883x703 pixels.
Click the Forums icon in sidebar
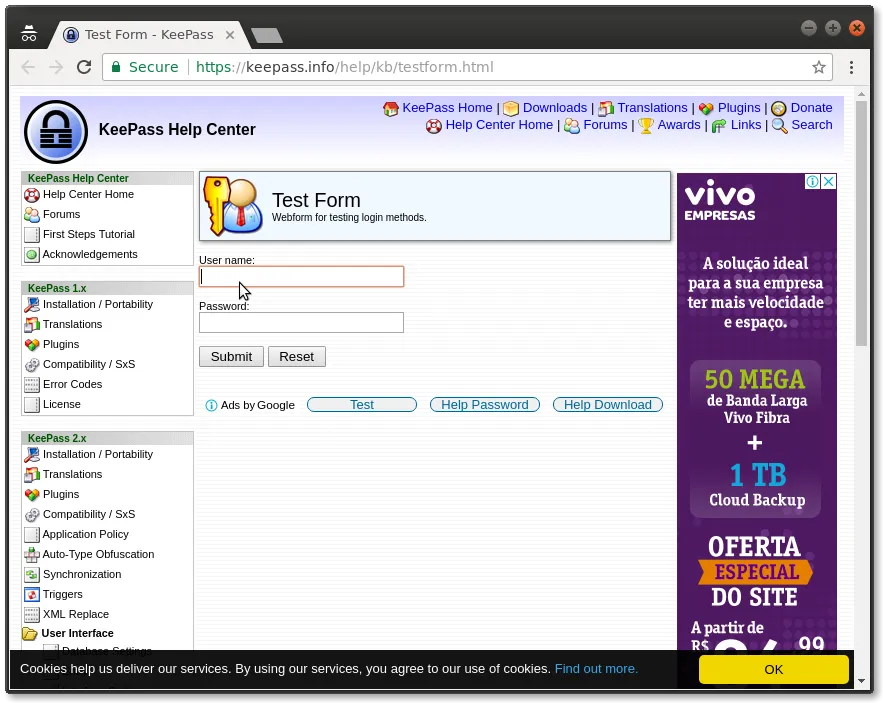coord(32,215)
